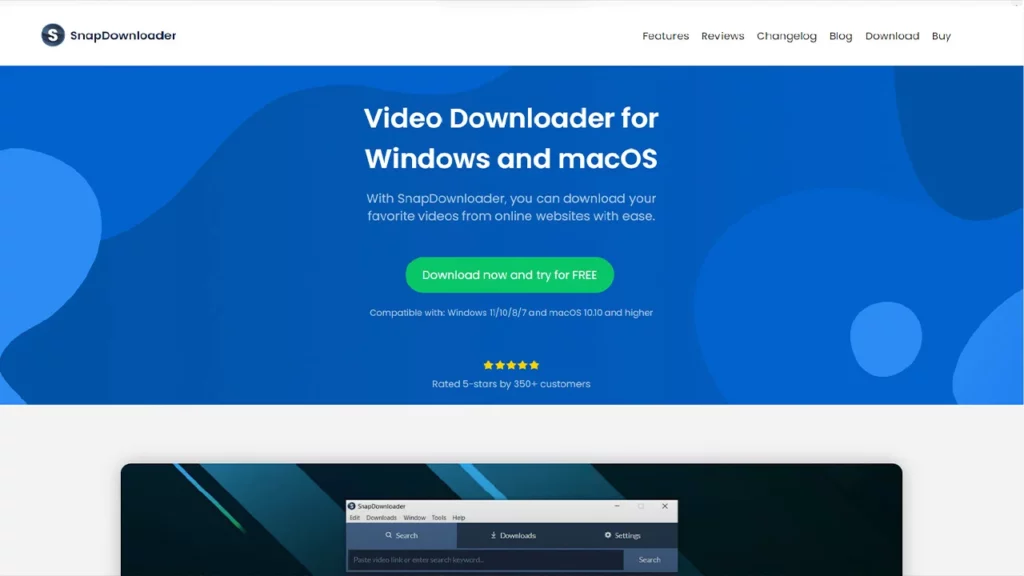Viewport: 1024px width, 576px height.
Task: Click the magnifier icon on Search tab
Action: (x=389, y=536)
